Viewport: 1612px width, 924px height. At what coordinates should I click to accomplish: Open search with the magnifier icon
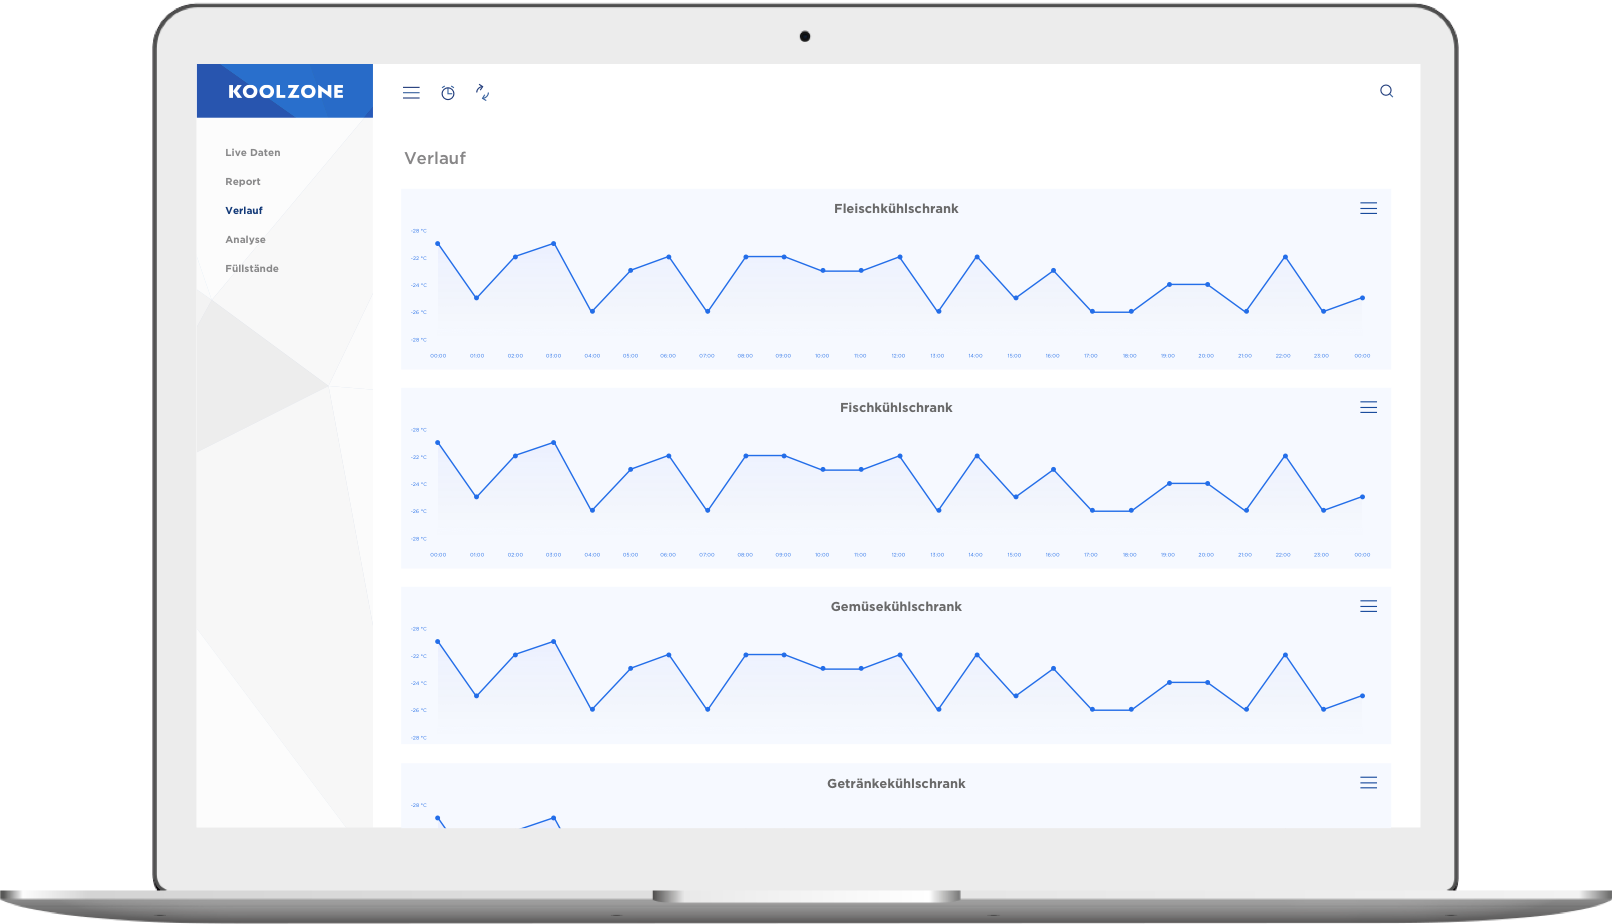[1386, 90]
